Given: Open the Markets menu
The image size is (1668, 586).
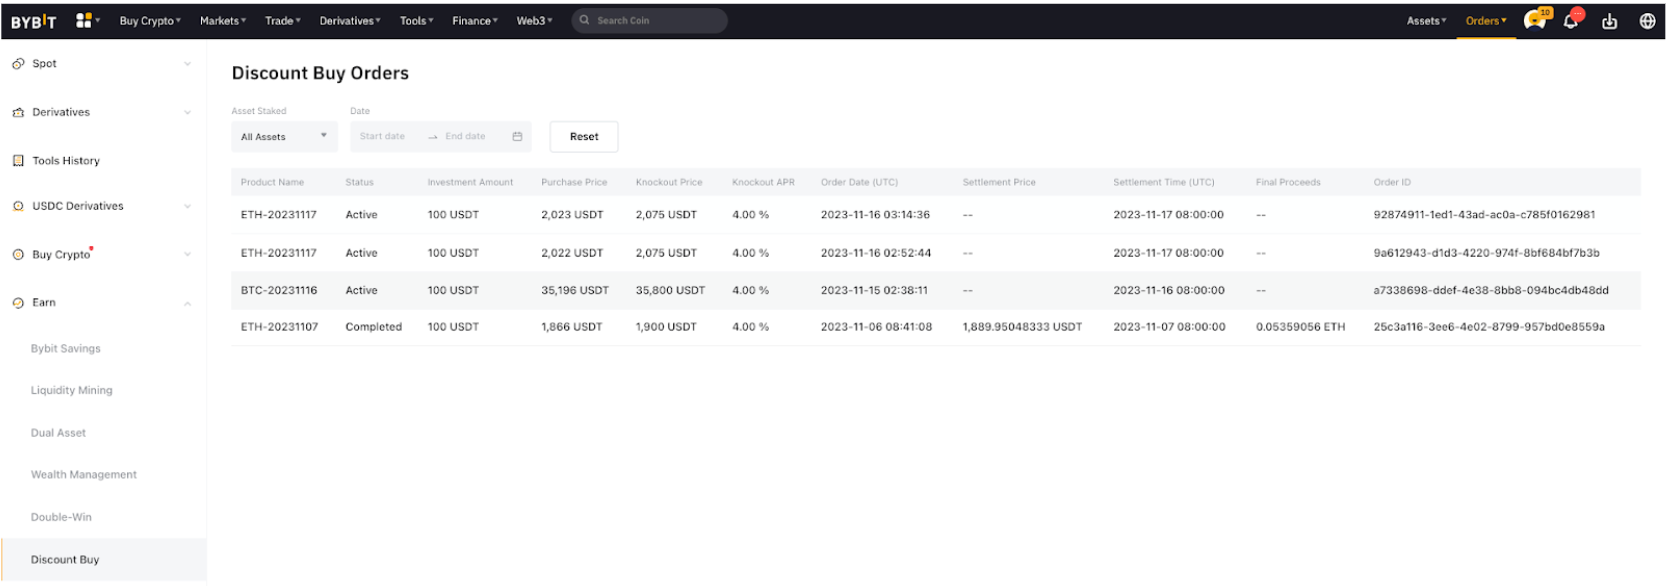Looking at the screenshot, I should pyautogui.click(x=222, y=21).
